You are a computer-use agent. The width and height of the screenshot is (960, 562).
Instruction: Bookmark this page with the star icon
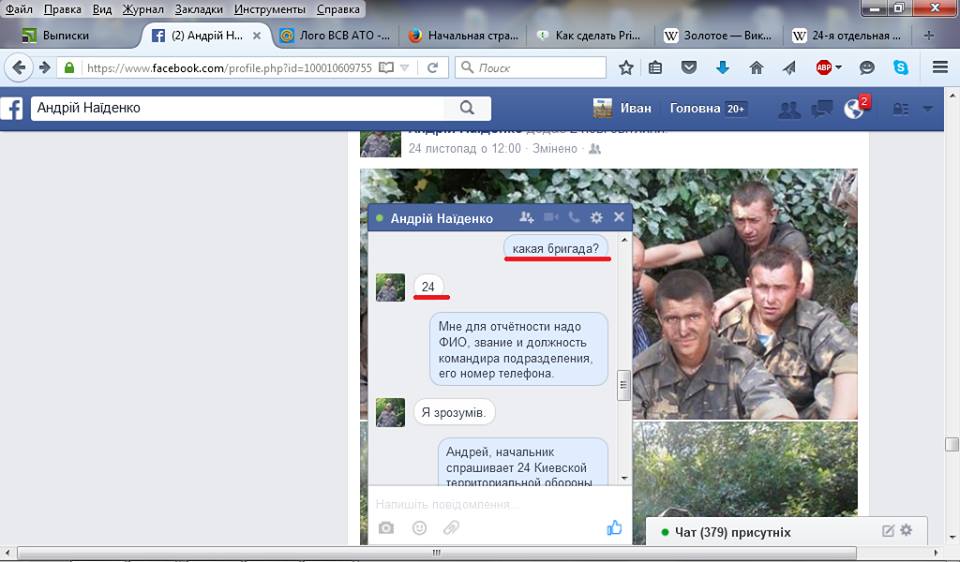626,68
